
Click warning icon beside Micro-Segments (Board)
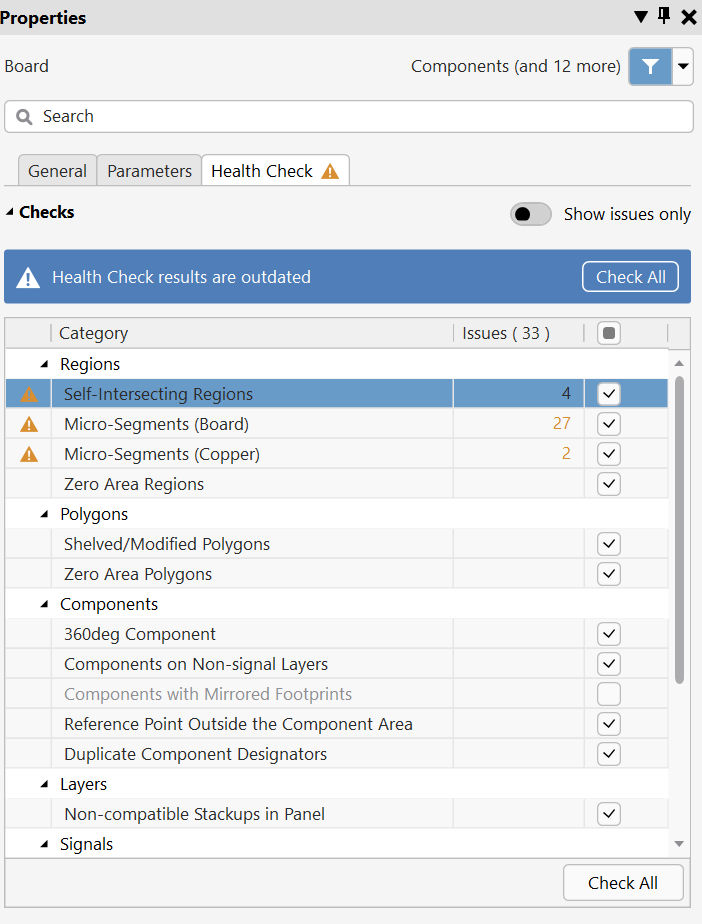pos(29,424)
